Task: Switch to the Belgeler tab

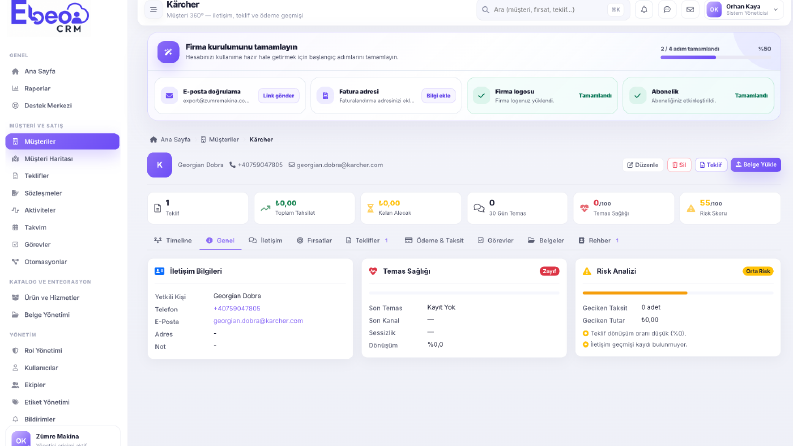Action: pos(546,241)
